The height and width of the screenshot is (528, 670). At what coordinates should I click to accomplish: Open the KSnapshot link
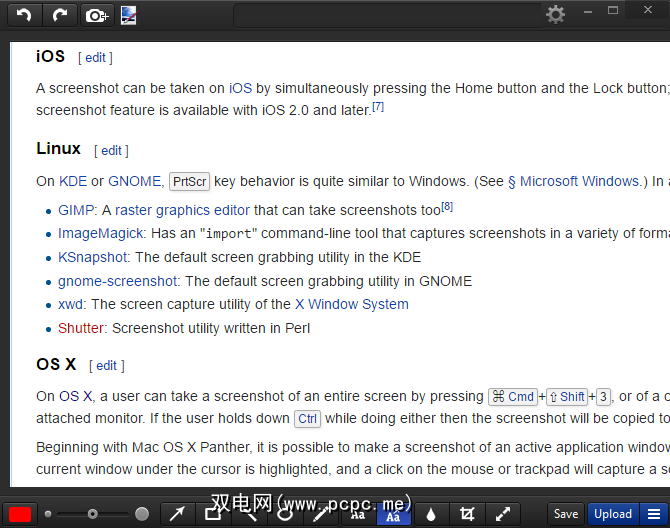93,257
